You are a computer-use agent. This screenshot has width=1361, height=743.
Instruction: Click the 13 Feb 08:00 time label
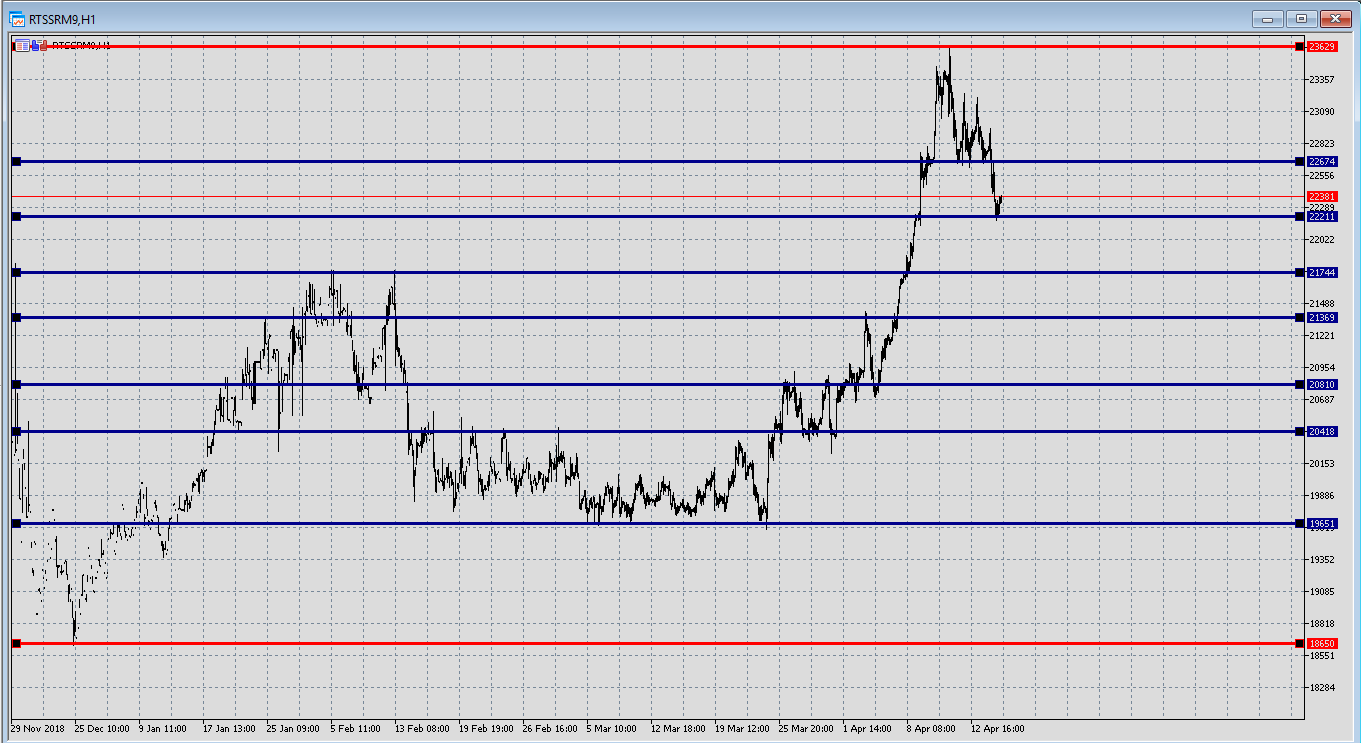pos(421,729)
